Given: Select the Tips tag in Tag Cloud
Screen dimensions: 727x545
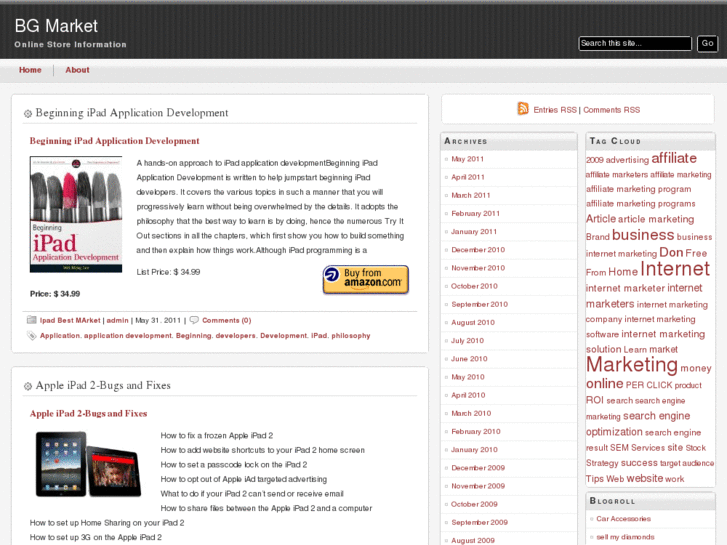Looking at the screenshot, I should [594, 479].
